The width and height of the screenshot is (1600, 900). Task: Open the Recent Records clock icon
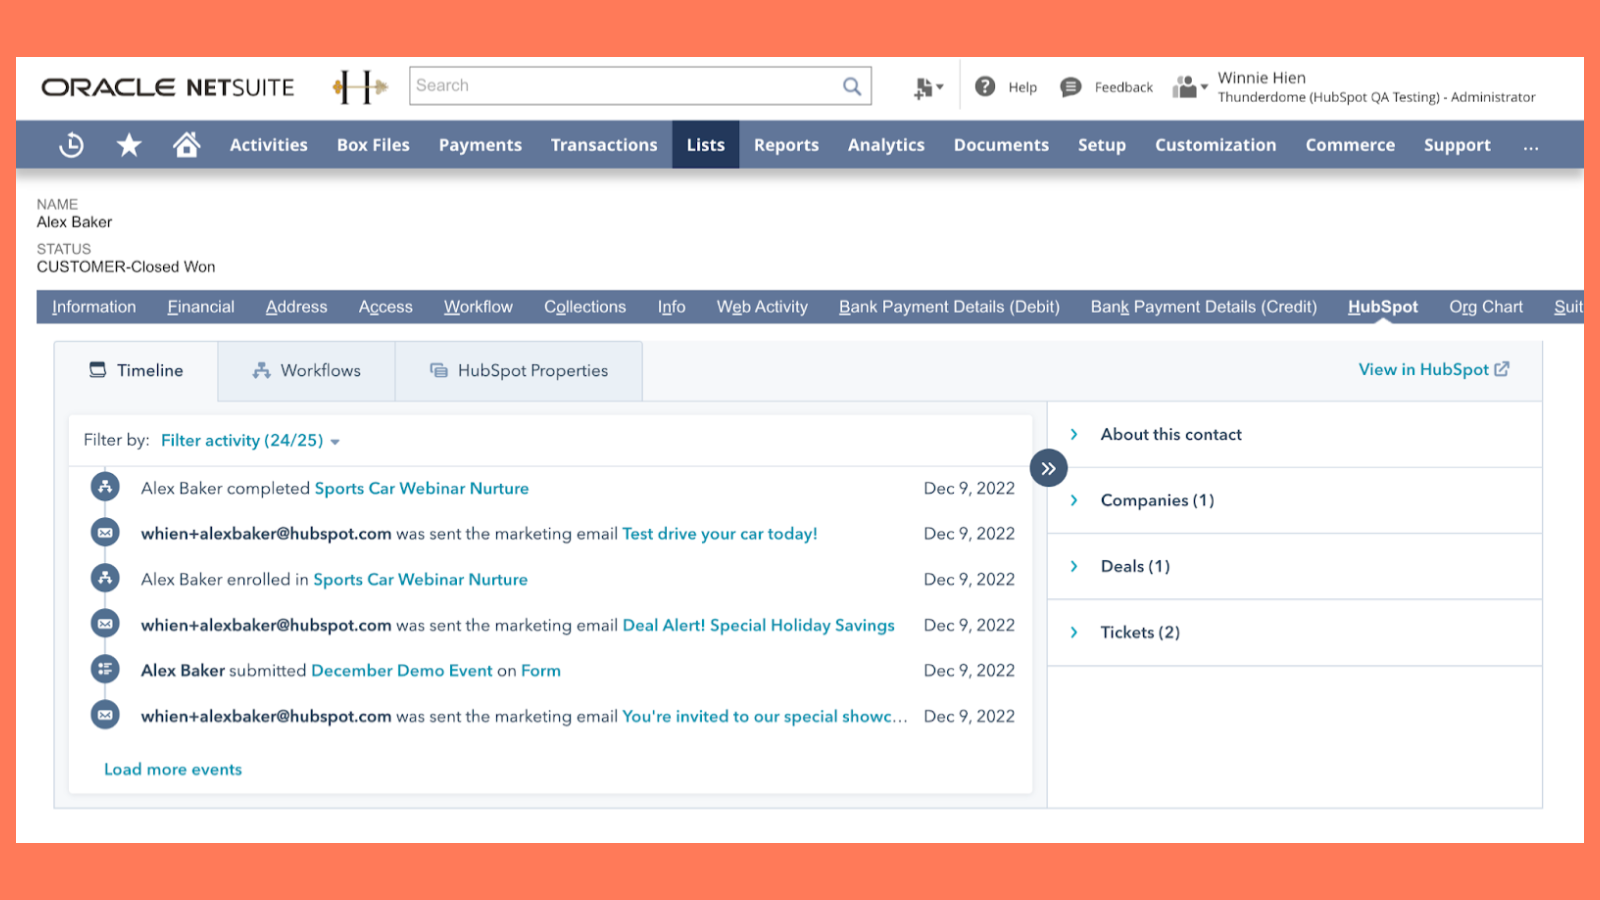tap(71, 145)
